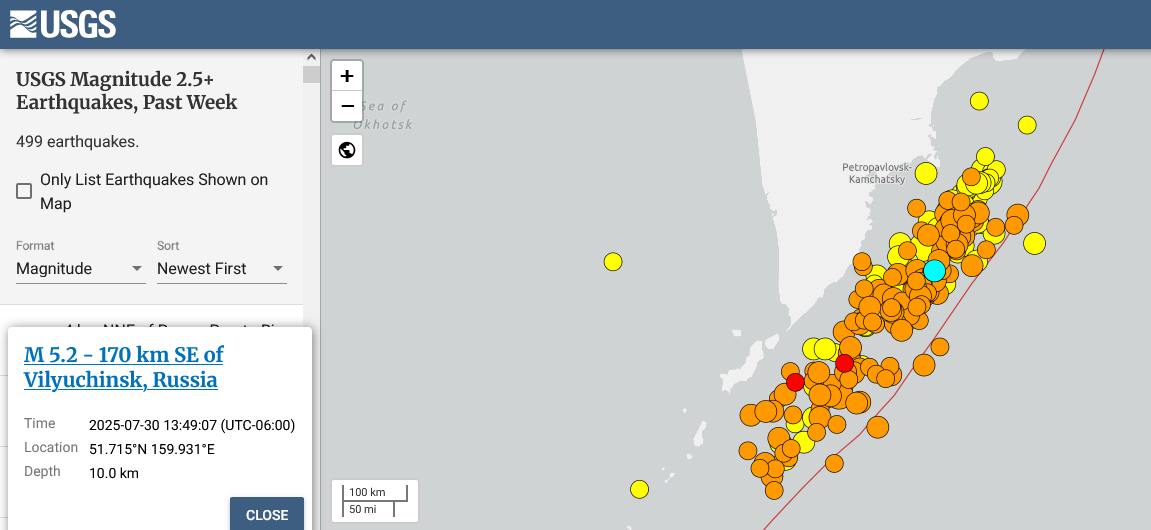Click the globe icon to zoom to world
Image resolution: width=1151 pixels, height=530 pixels.
click(347, 150)
